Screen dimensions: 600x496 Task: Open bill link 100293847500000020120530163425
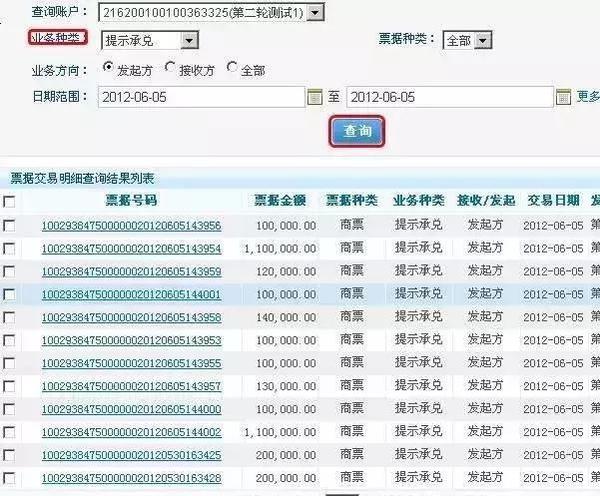coord(131,455)
